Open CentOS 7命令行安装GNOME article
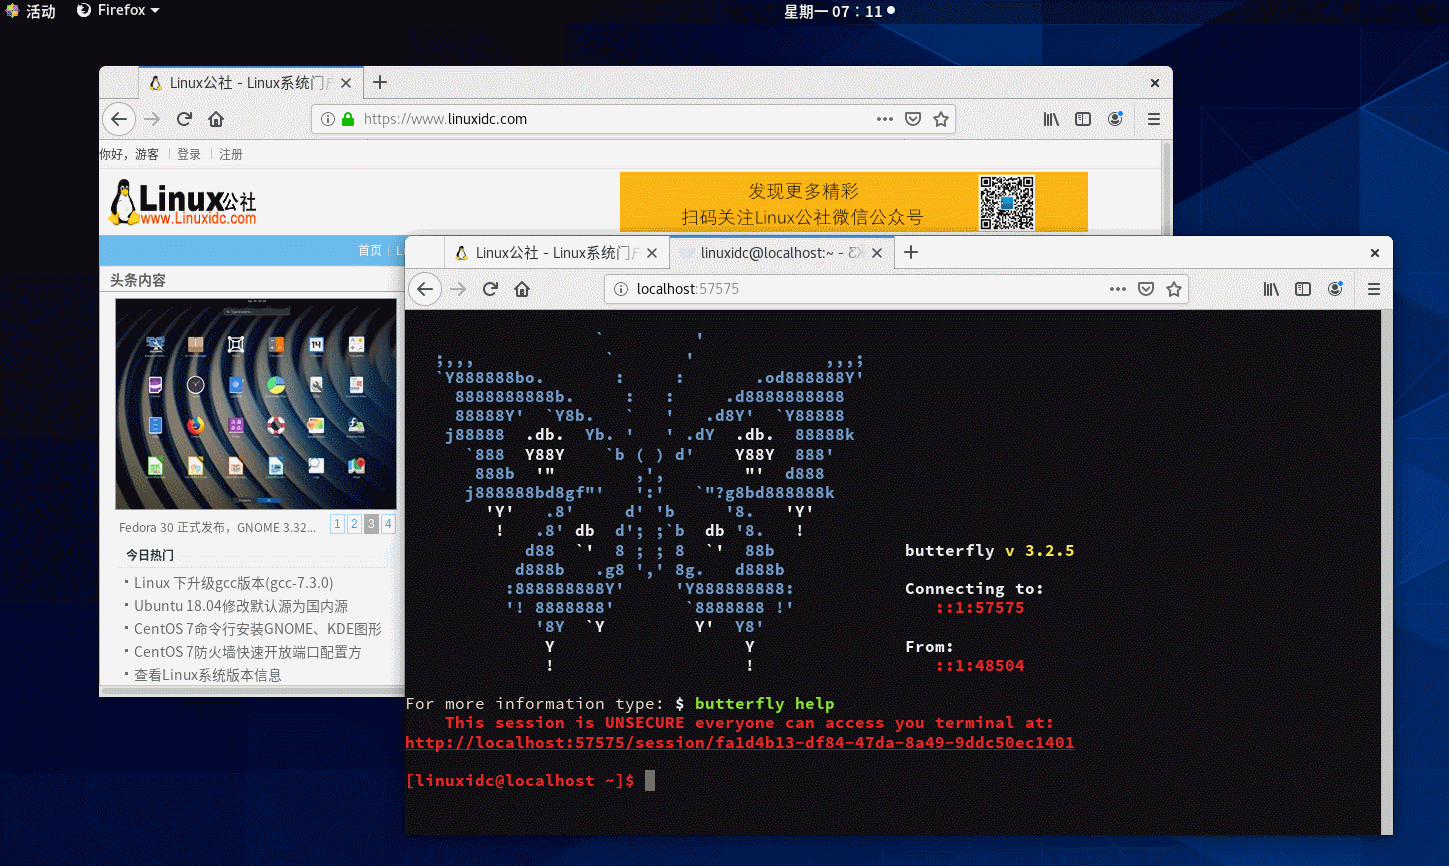The height and width of the screenshot is (866, 1449). point(258,628)
